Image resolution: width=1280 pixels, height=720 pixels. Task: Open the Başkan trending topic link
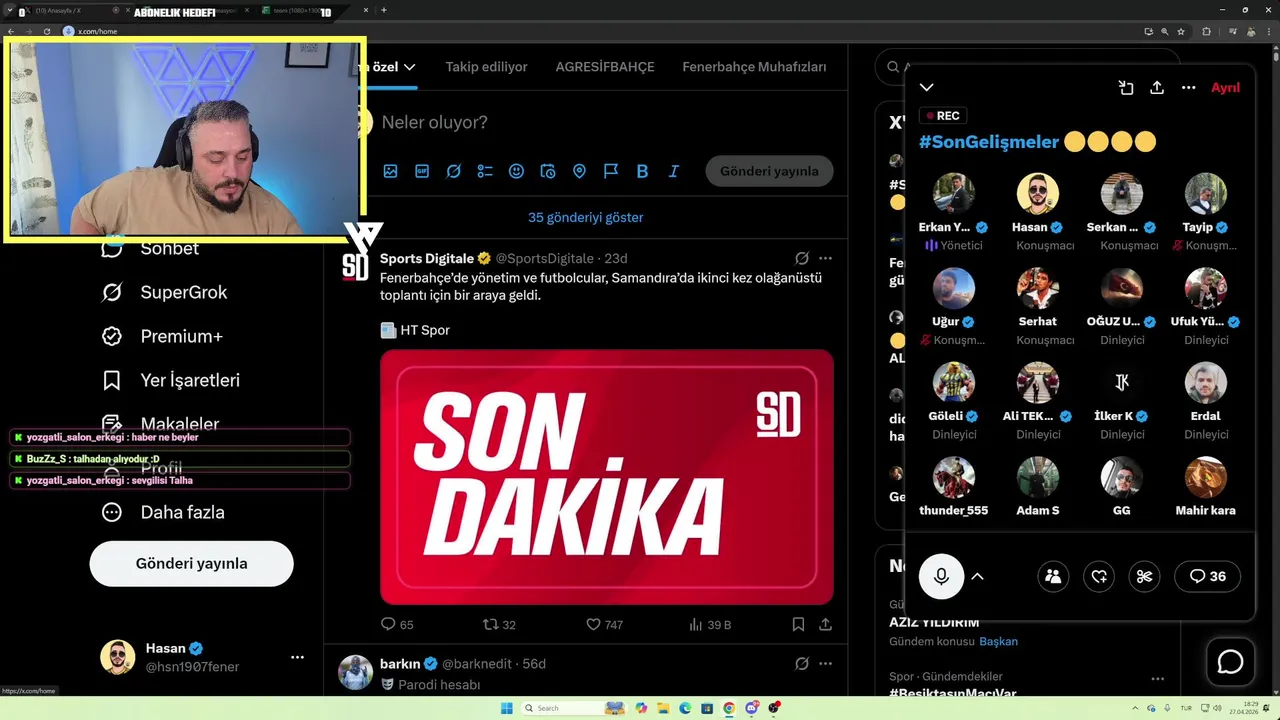[998, 641]
